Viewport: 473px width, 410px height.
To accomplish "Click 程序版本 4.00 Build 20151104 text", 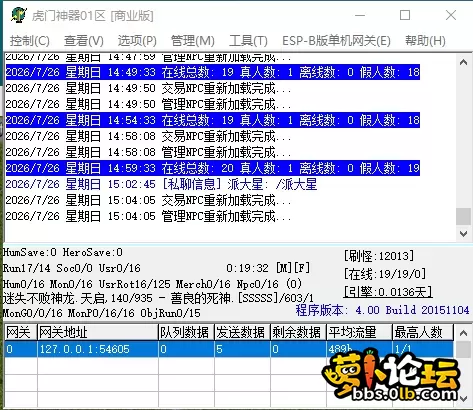I will [x=382, y=310].
